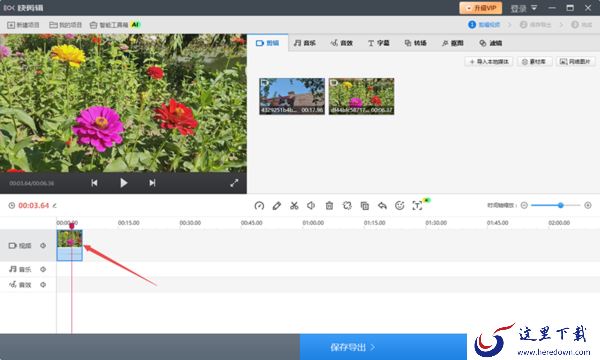Click the crop tool icon in timeline toolbar
The width and height of the screenshot is (600, 360).
(x=347, y=206)
